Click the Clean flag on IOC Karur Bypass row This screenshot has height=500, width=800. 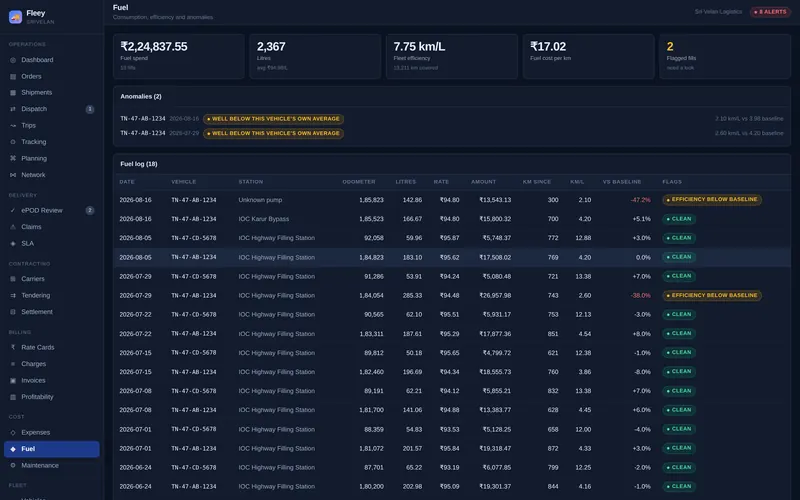point(679,219)
